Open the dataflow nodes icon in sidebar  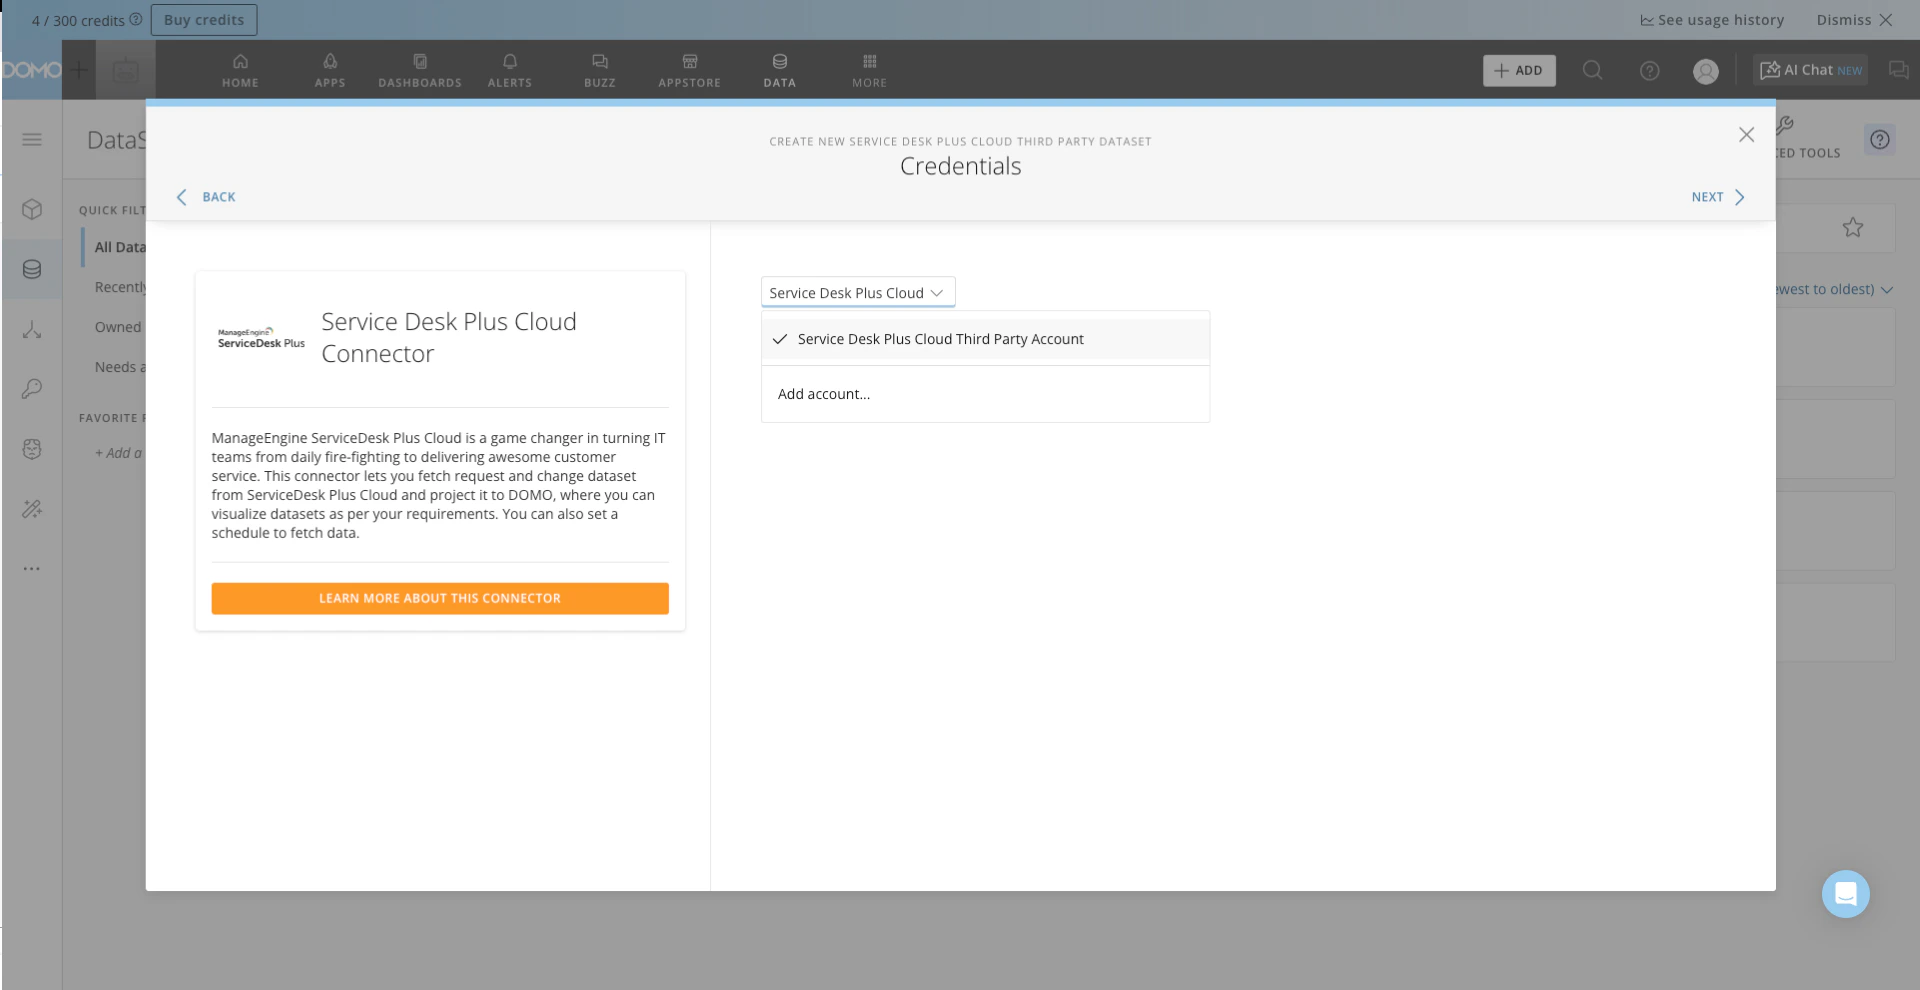pyautogui.click(x=32, y=329)
